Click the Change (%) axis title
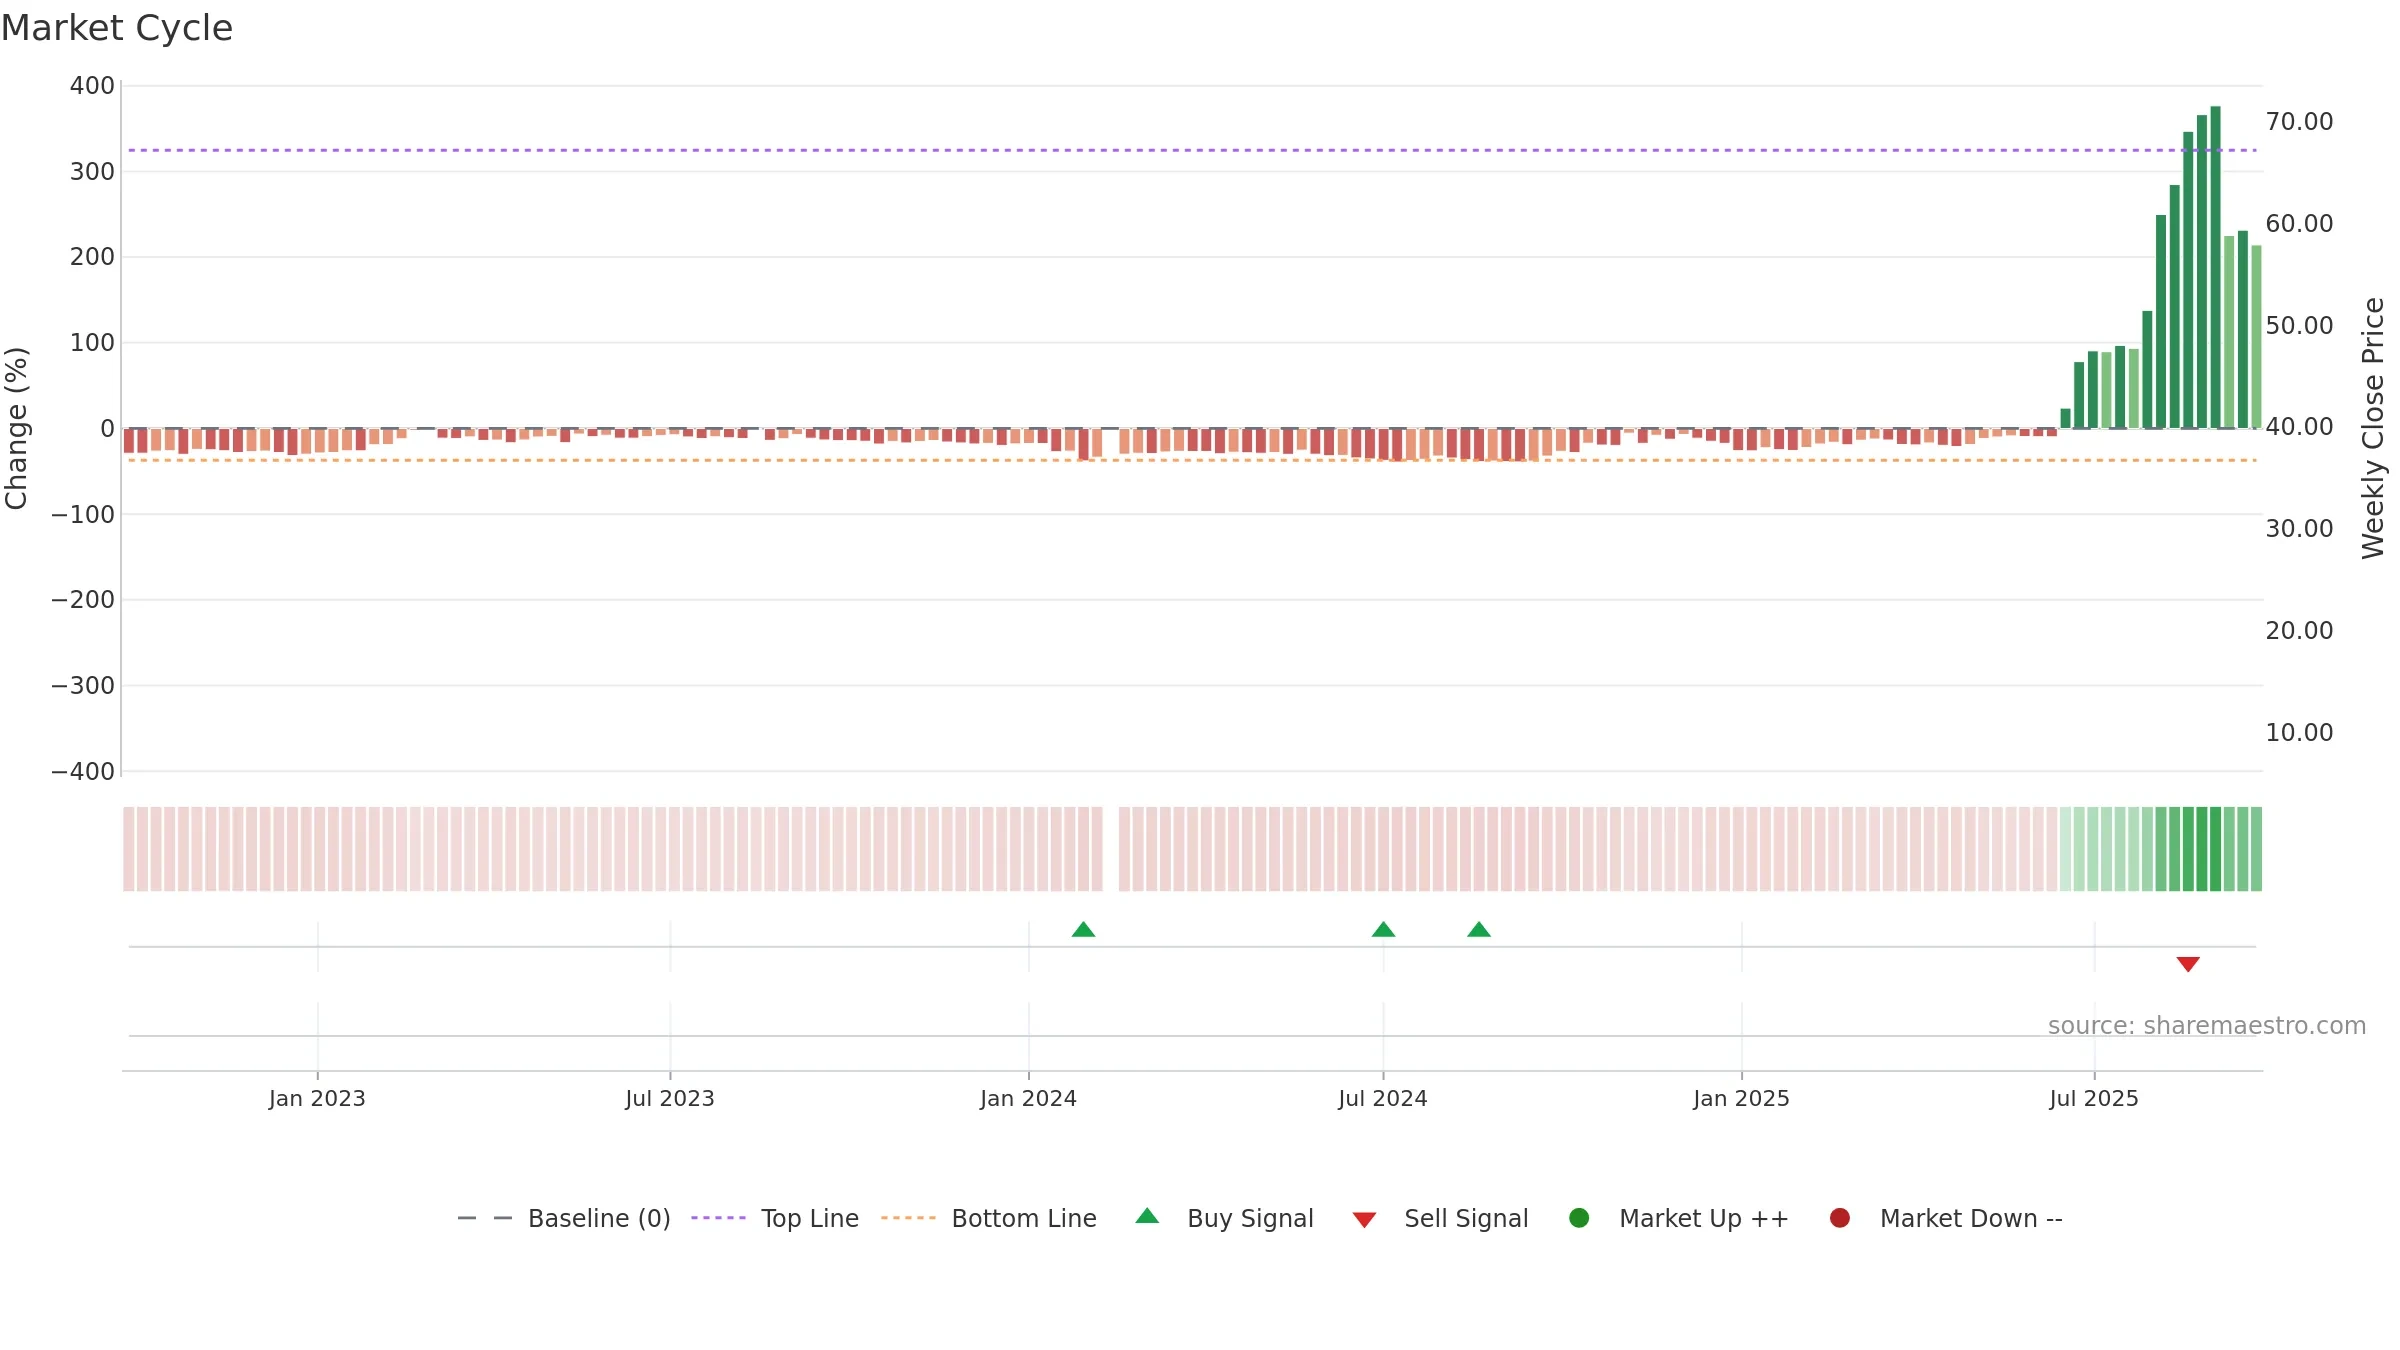Screen dimensions: 2400x1350 [x=17, y=428]
